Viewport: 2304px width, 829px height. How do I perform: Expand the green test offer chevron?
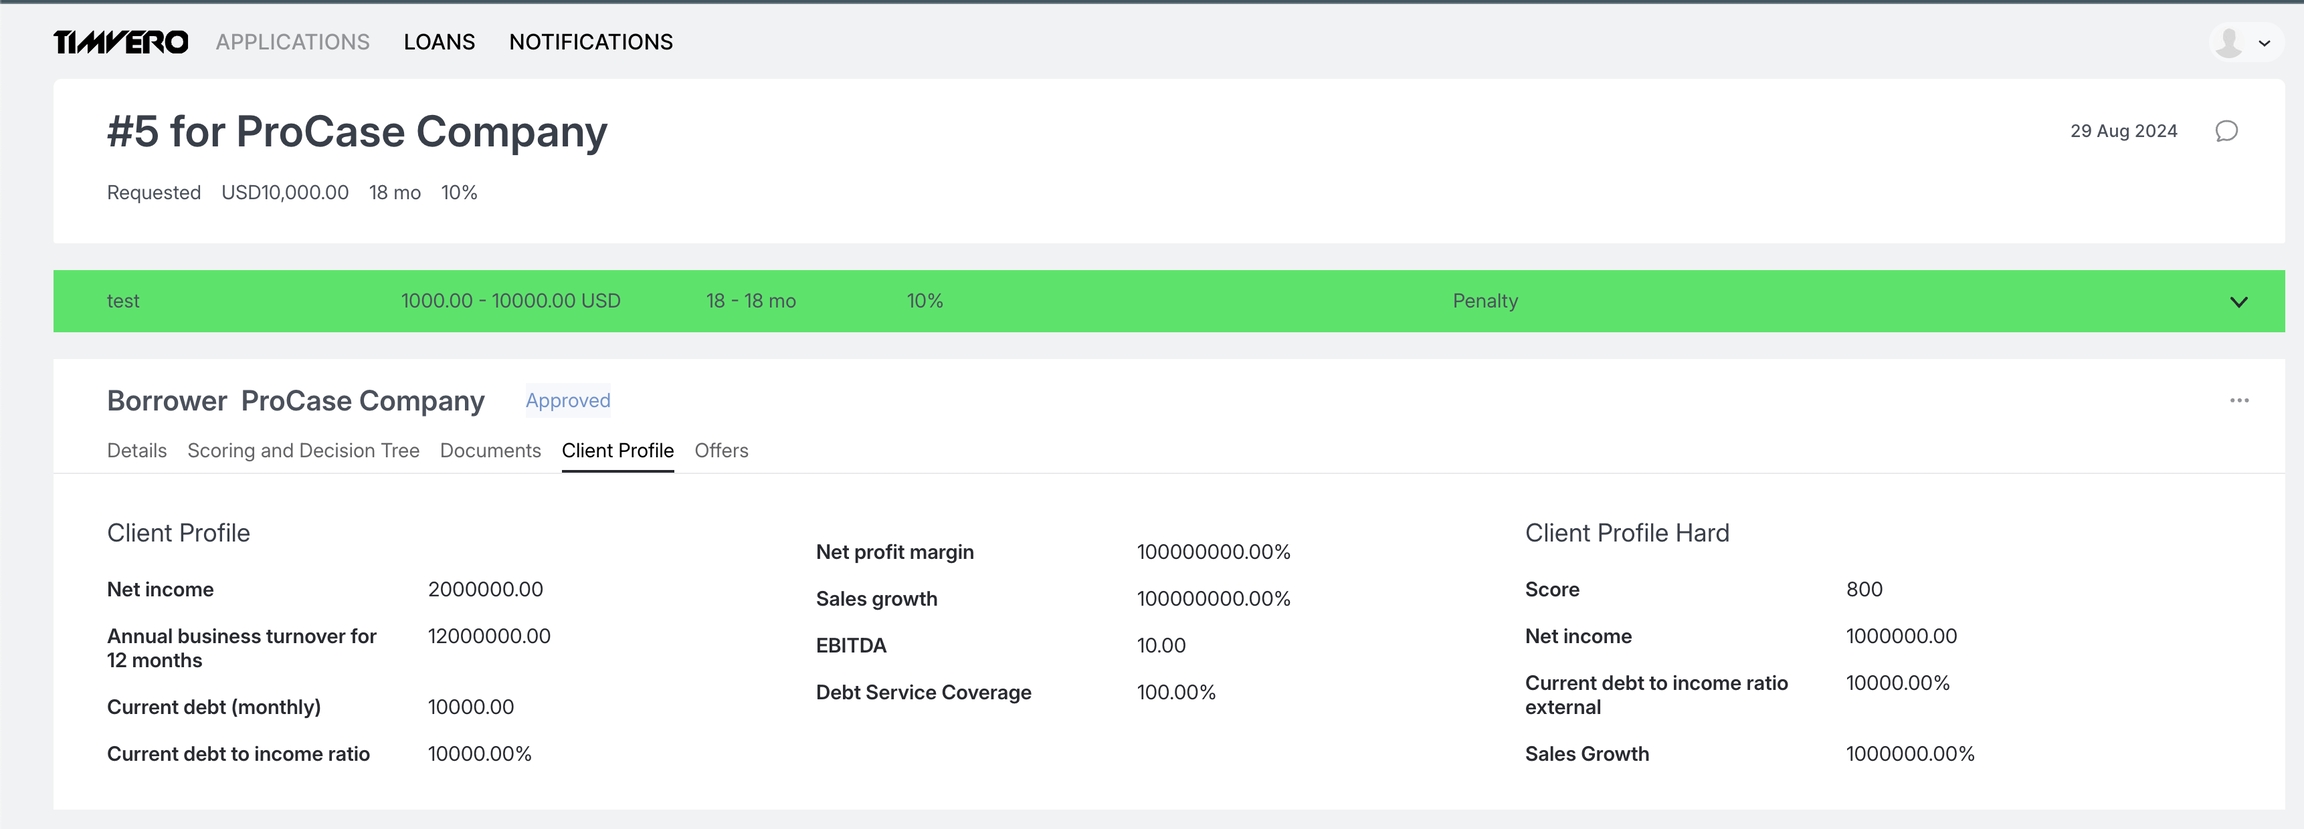(2239, 302)
